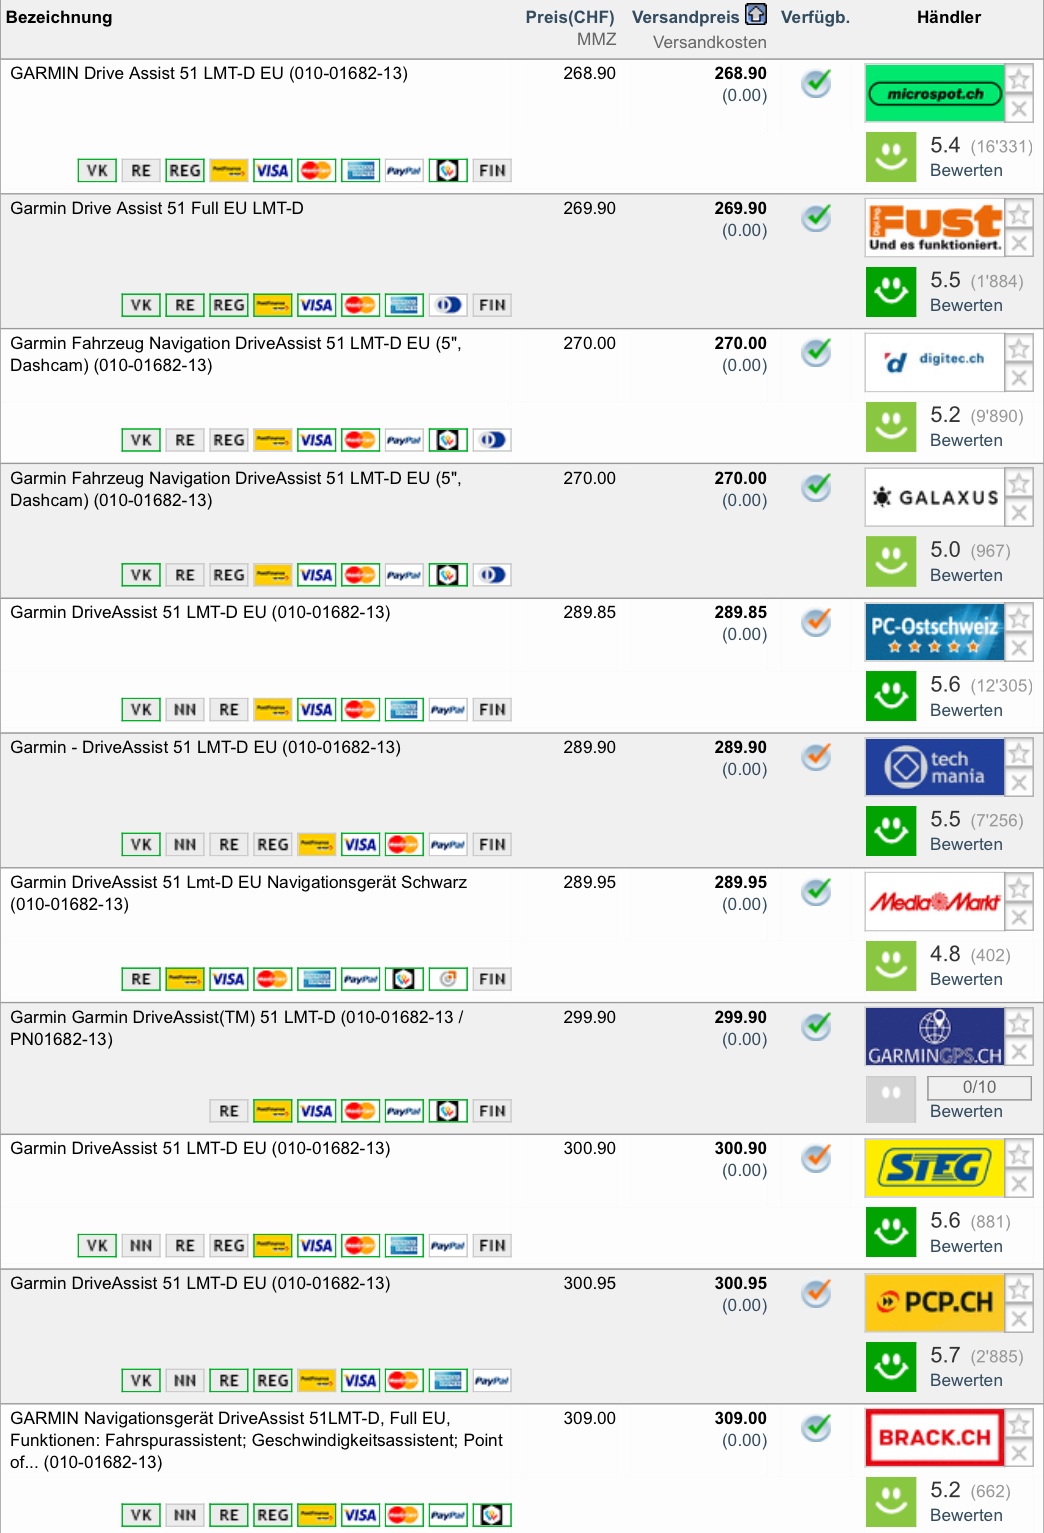This screenshot has width=1044, height=1533.
Task: Click the VISA payment icon in microspot row
Action: 272,171
